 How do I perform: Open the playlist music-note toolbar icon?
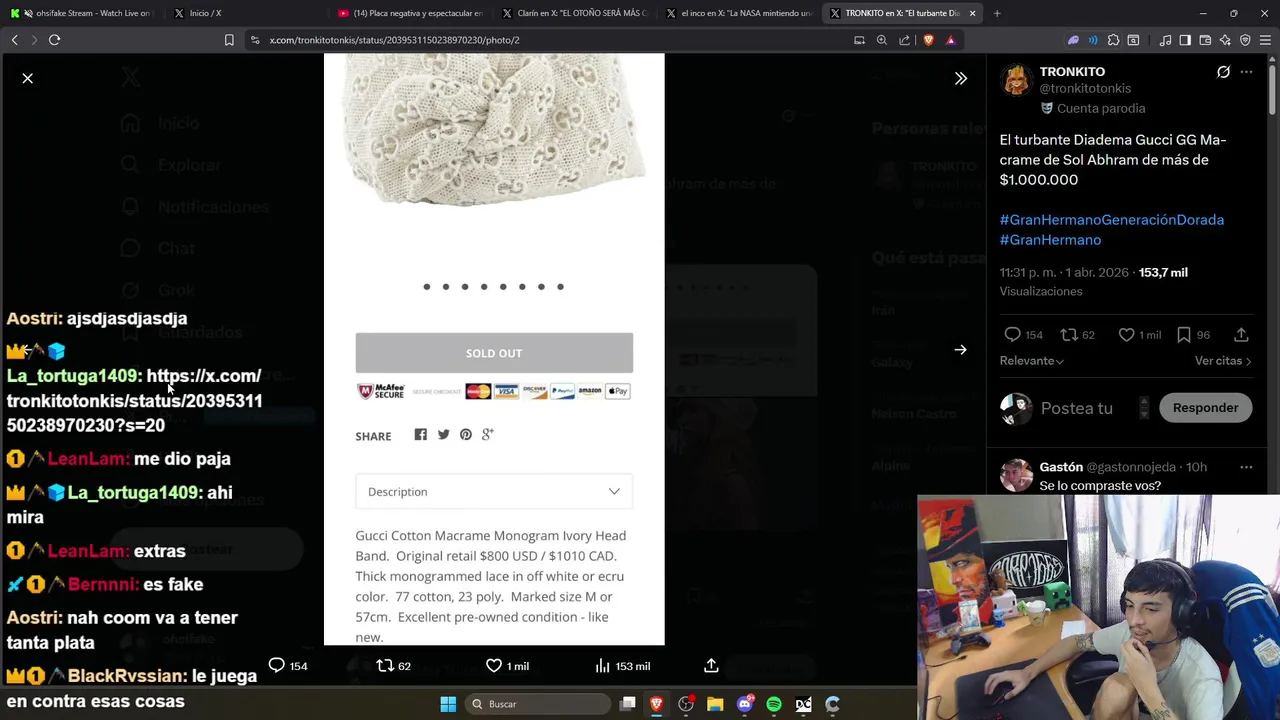tap(1165, 40)
